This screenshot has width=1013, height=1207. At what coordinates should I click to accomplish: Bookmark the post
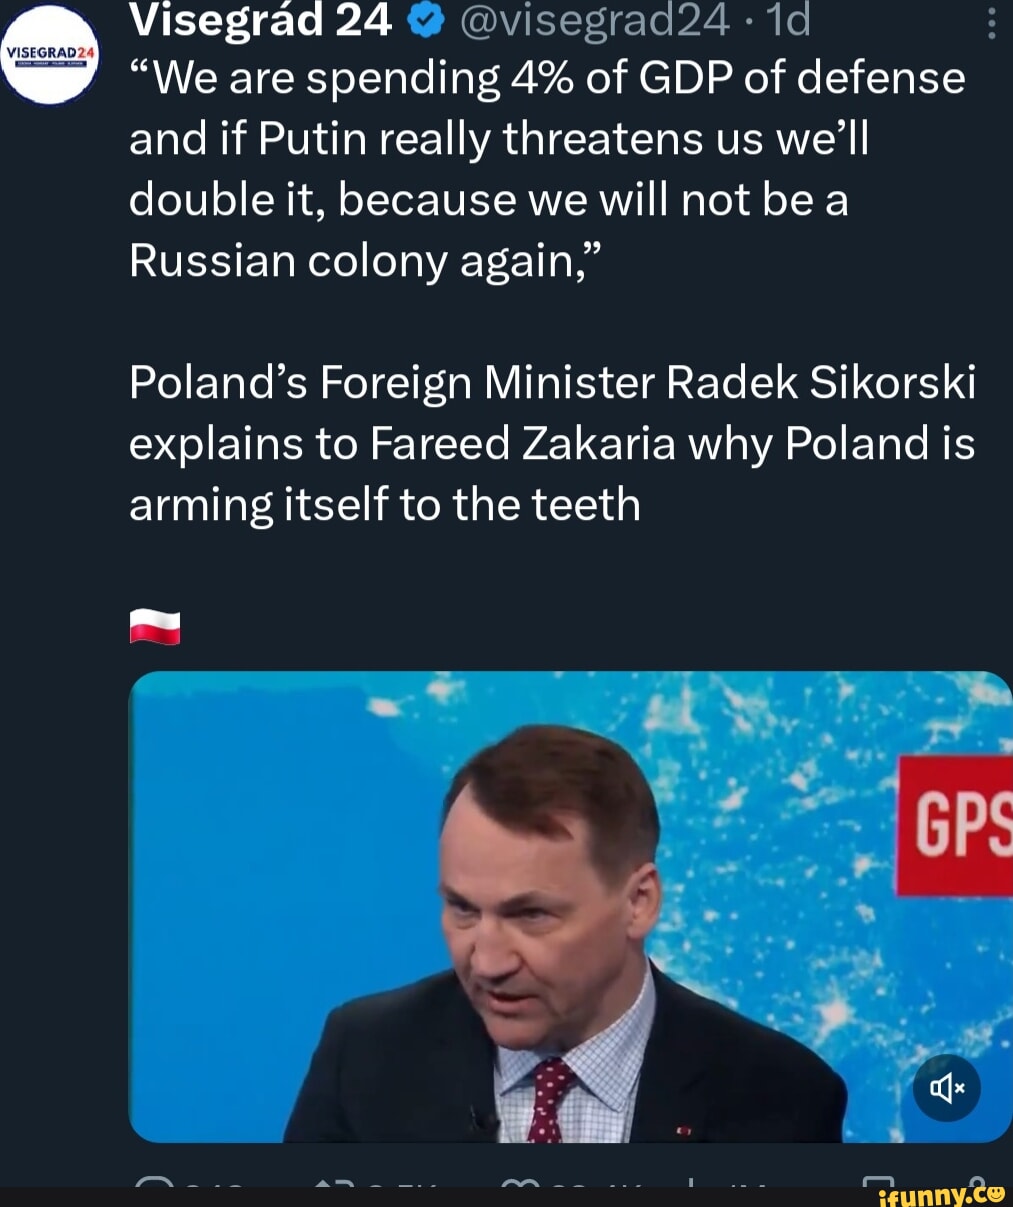point(880,1184)
